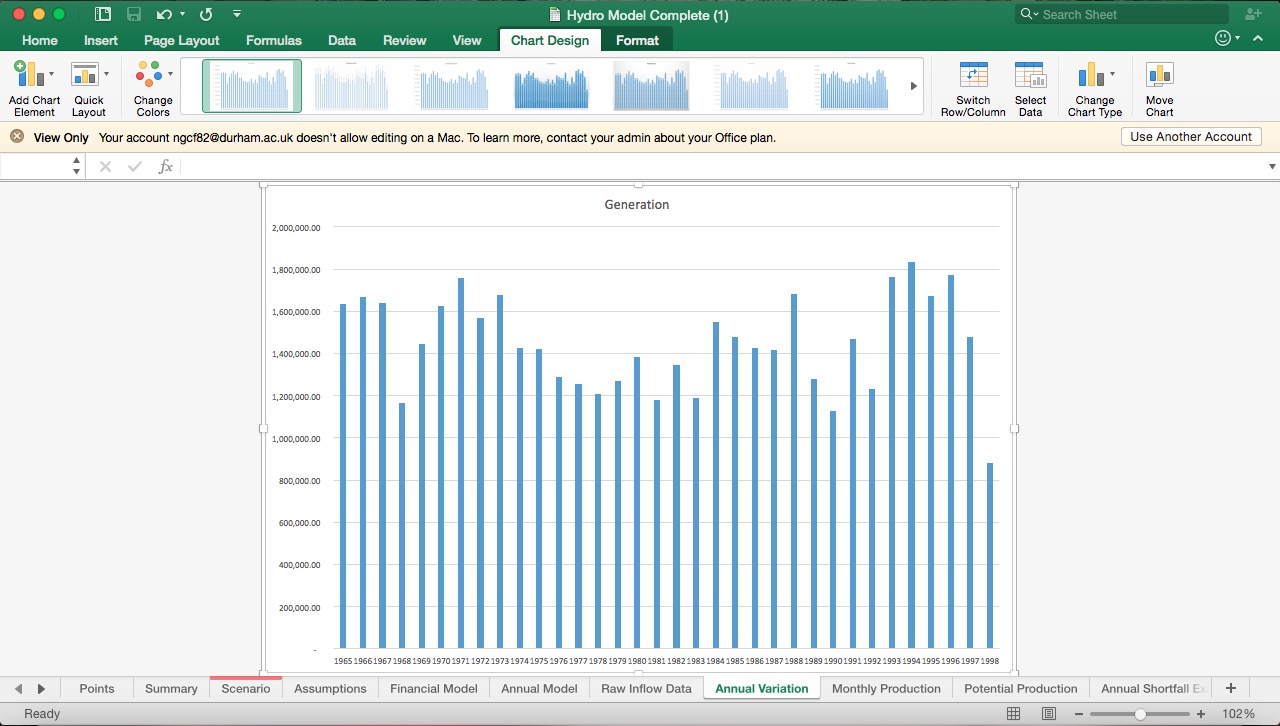Screen dimensions: 1280x726
Task: Click Switch Row/Column
Action: point(972,86)
